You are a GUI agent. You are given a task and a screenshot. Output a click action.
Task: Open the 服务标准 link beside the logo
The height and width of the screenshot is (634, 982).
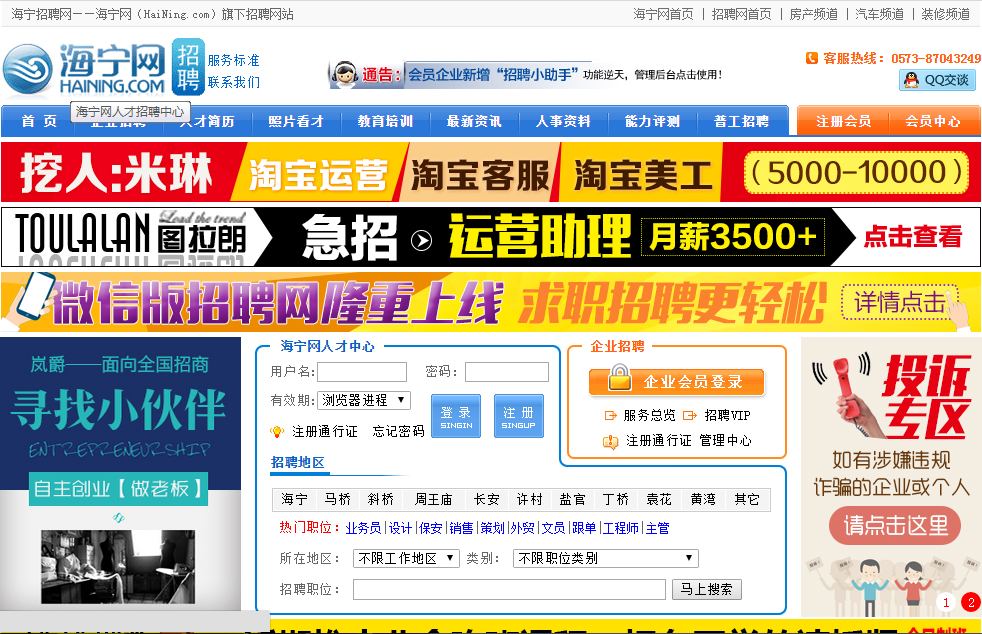(234, 60)
